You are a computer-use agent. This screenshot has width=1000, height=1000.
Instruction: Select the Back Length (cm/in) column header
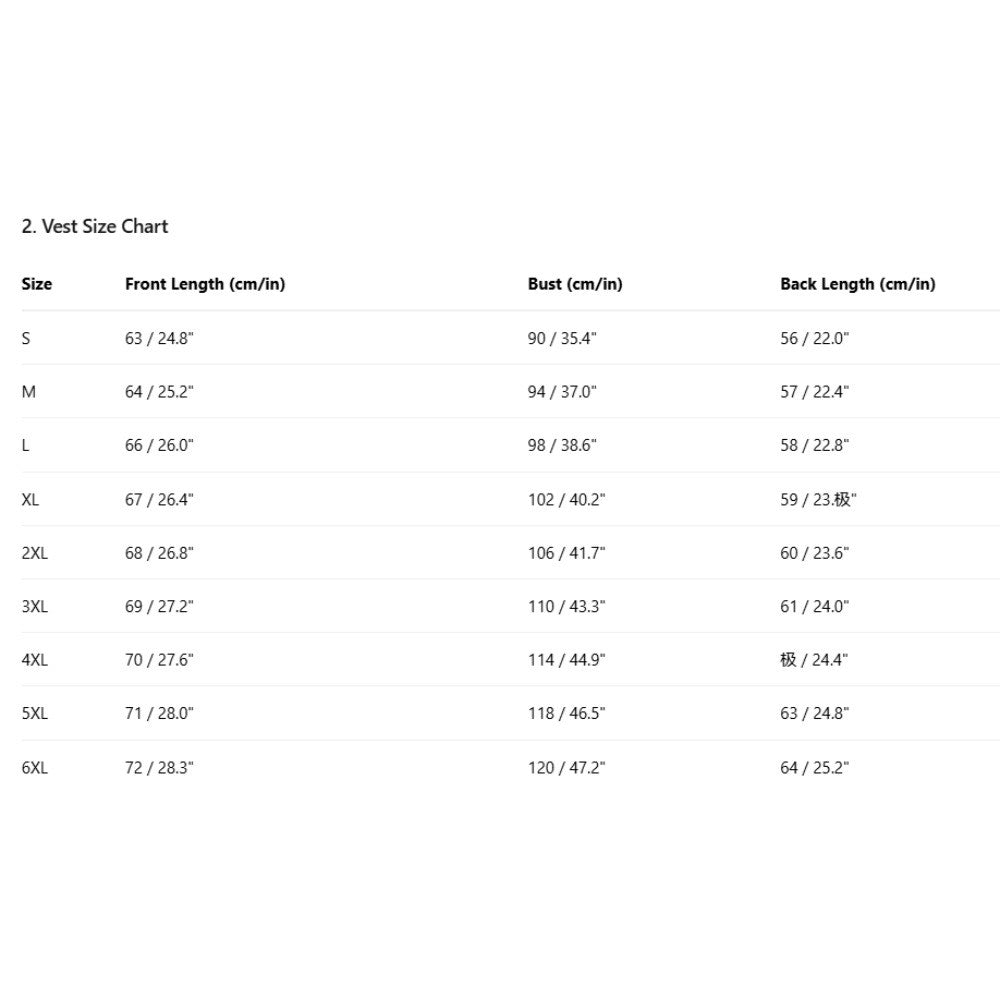click(x=858, y=284)
